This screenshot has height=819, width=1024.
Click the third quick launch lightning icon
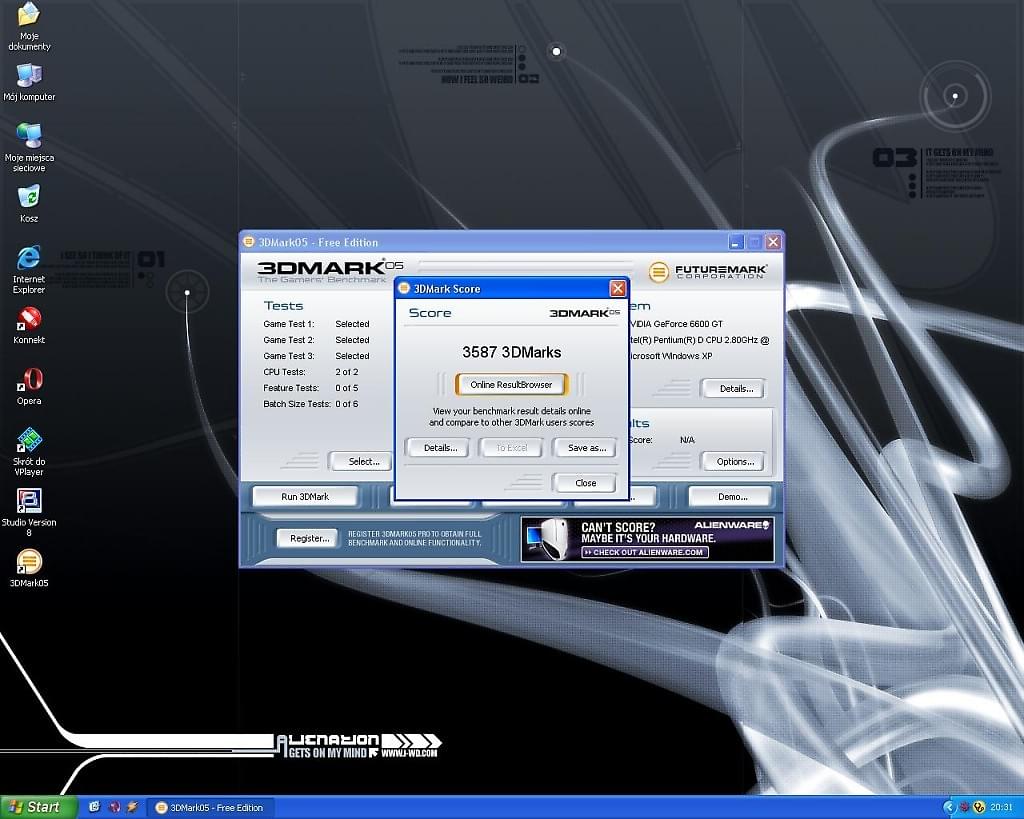pos(133,807)
